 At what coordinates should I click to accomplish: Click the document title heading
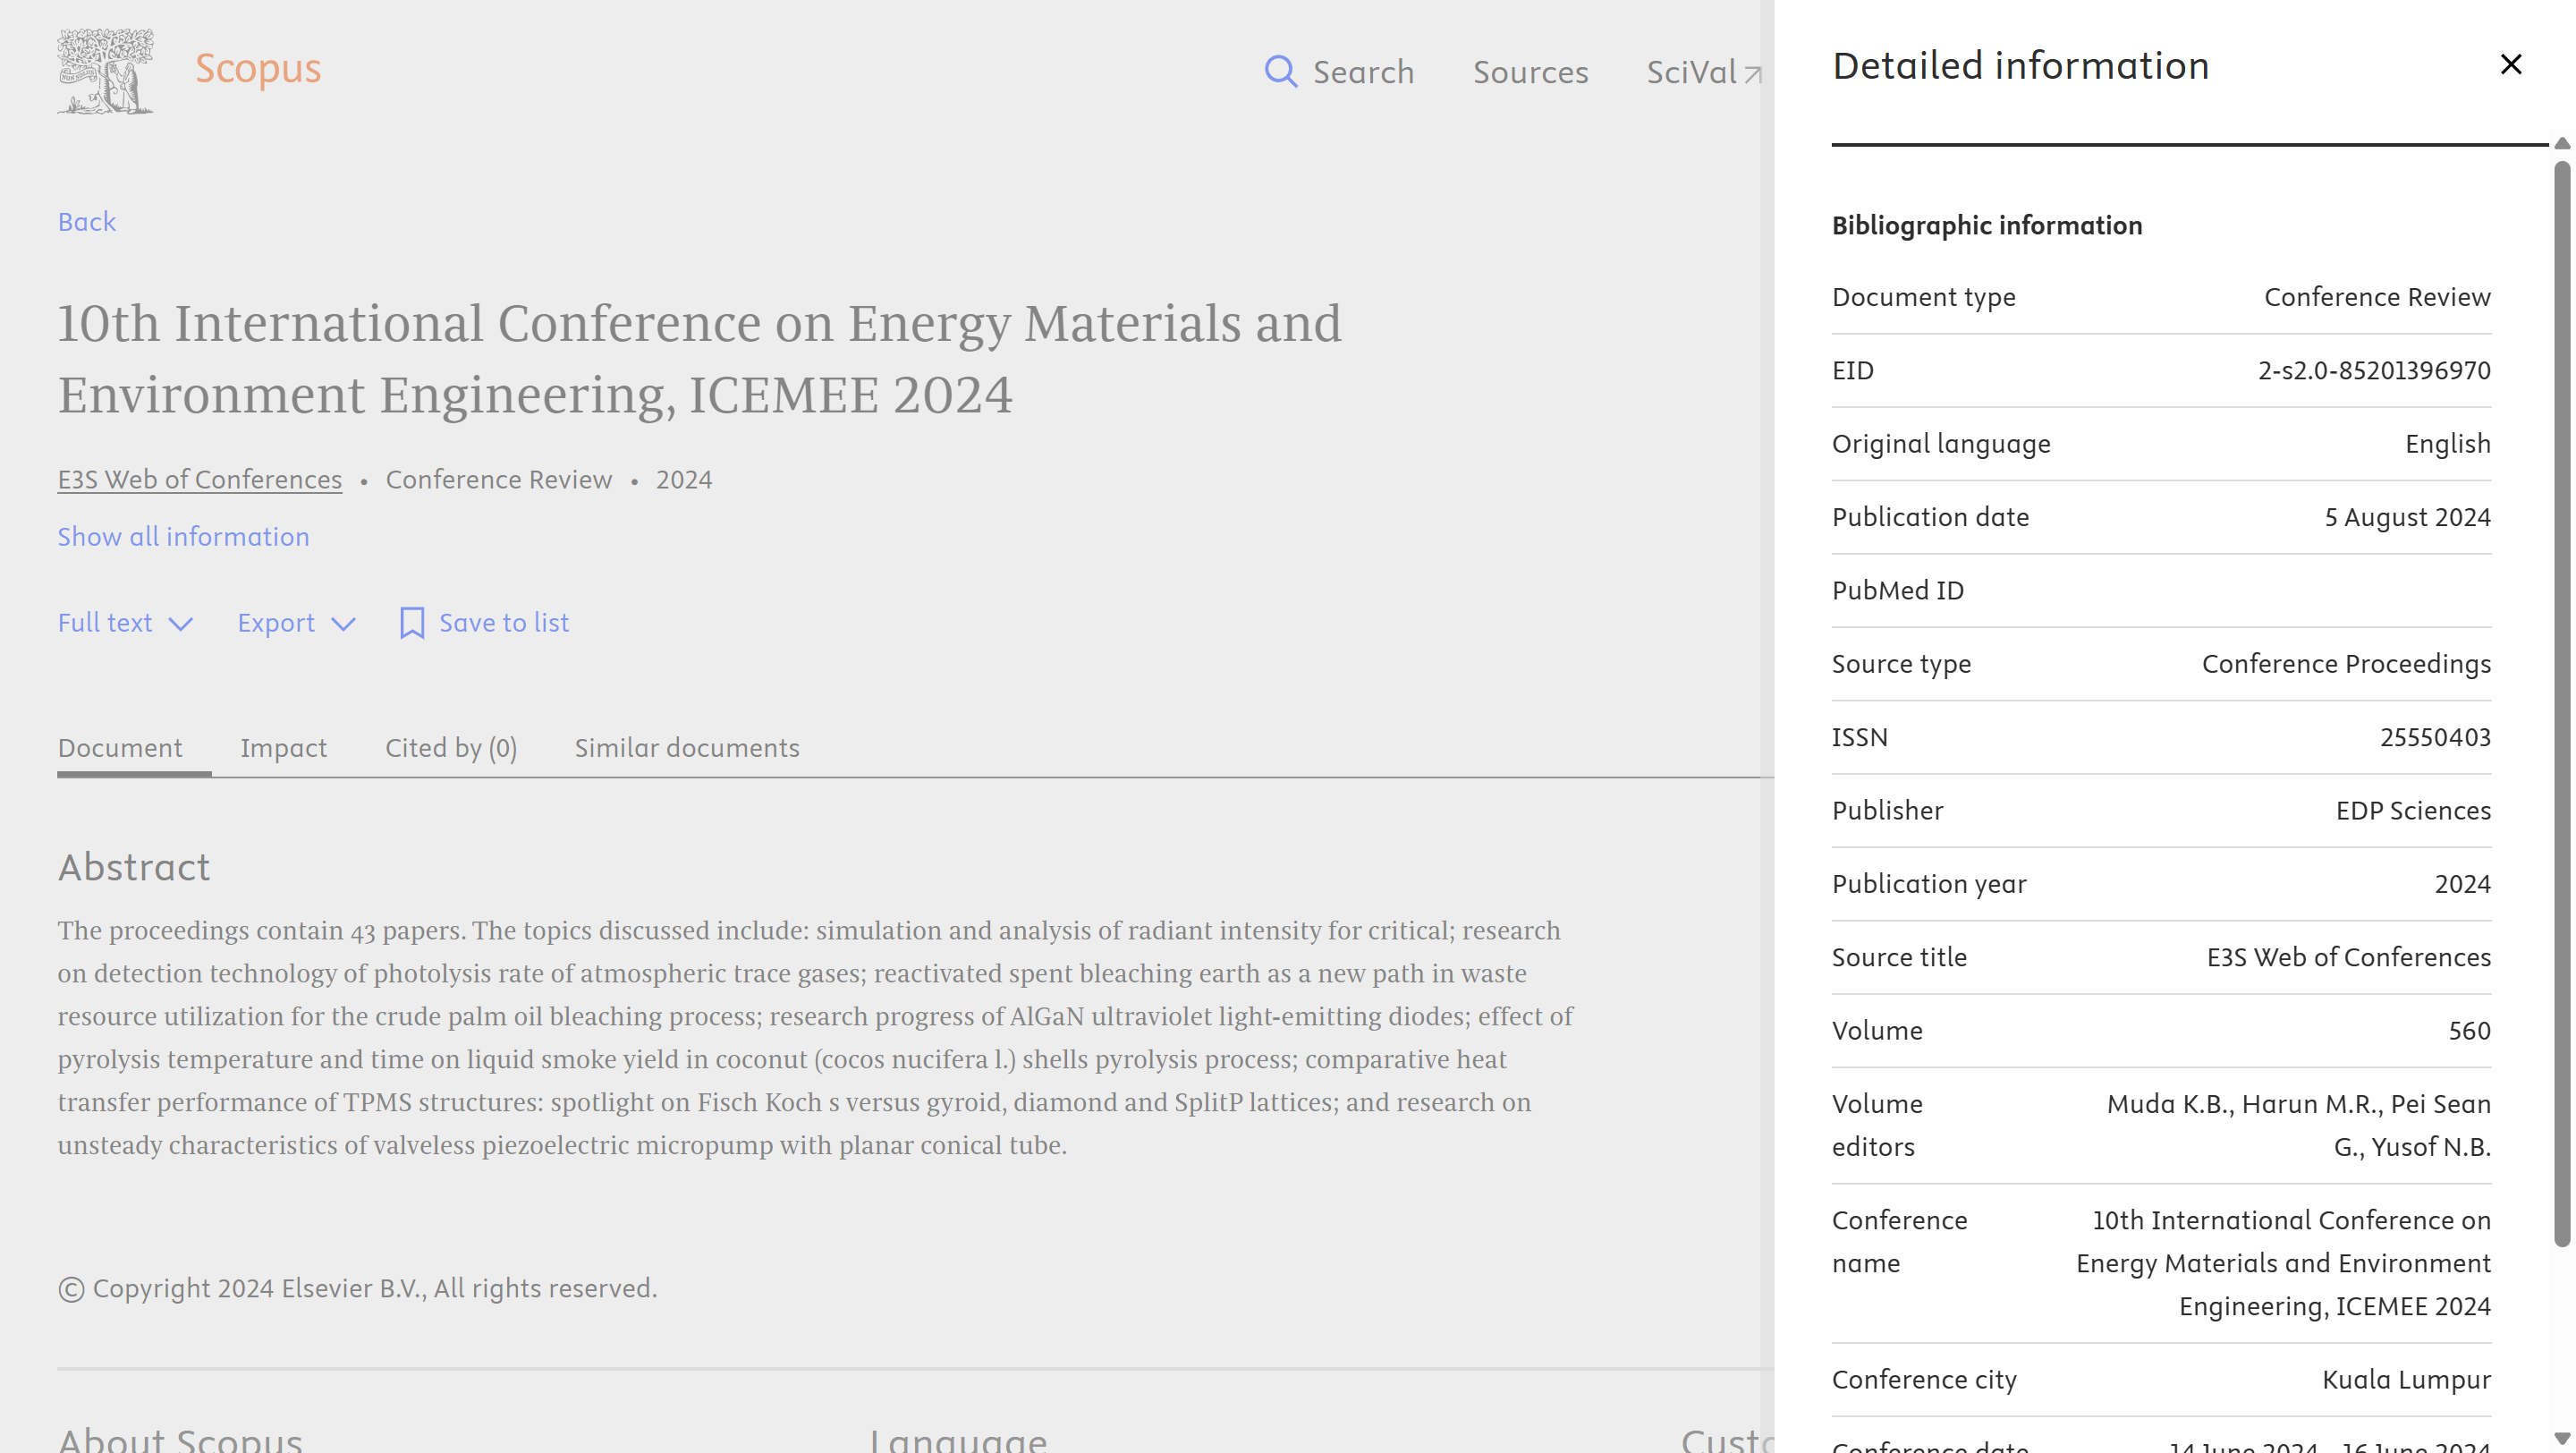pyautogui.click(x=700, y=359)
